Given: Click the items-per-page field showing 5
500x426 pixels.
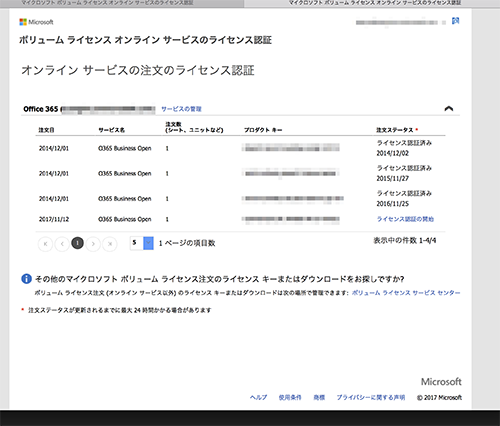Looking at the screenshot, I should pos(137,243).
